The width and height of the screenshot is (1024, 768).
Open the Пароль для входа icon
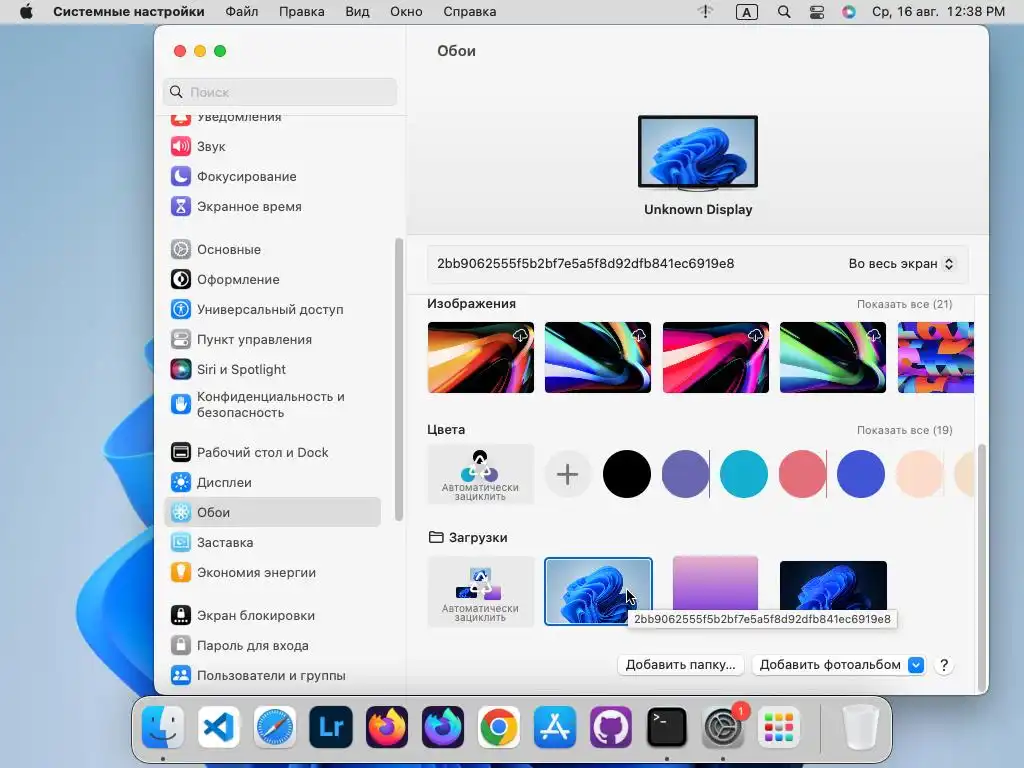[x=181, y=645]
